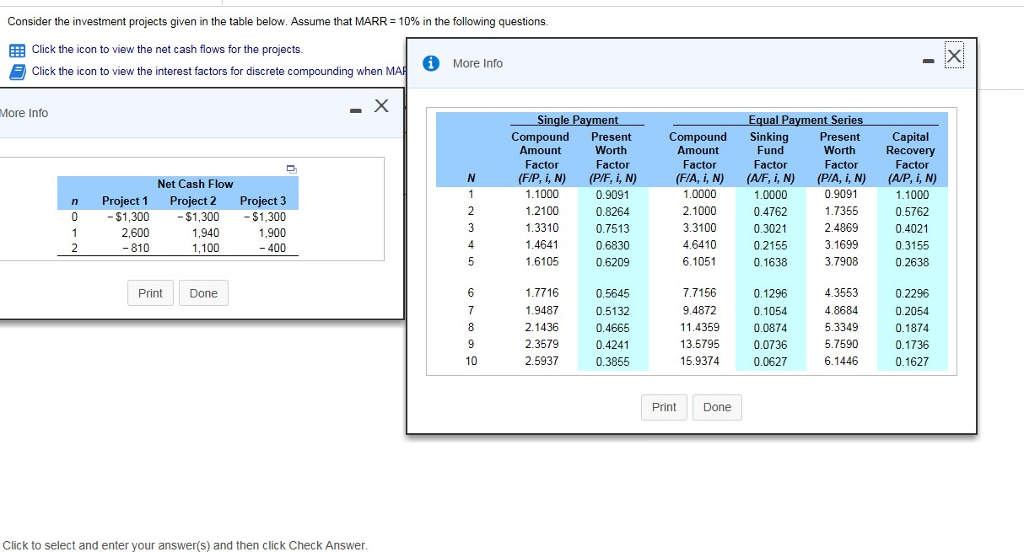The image size is (1024, 552).
Task: Click the (P/A, i, N) column header
Action: [840, 179]
